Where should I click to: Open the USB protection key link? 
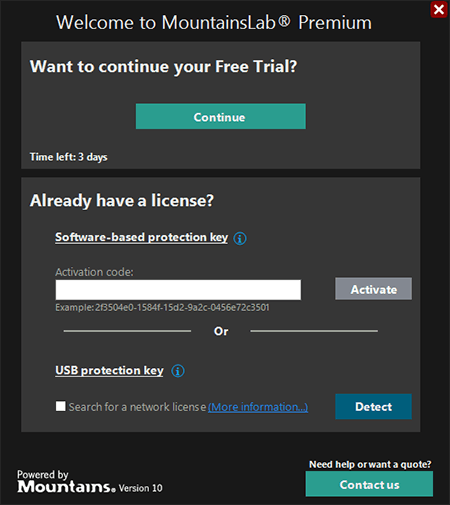tap(109, 371)
